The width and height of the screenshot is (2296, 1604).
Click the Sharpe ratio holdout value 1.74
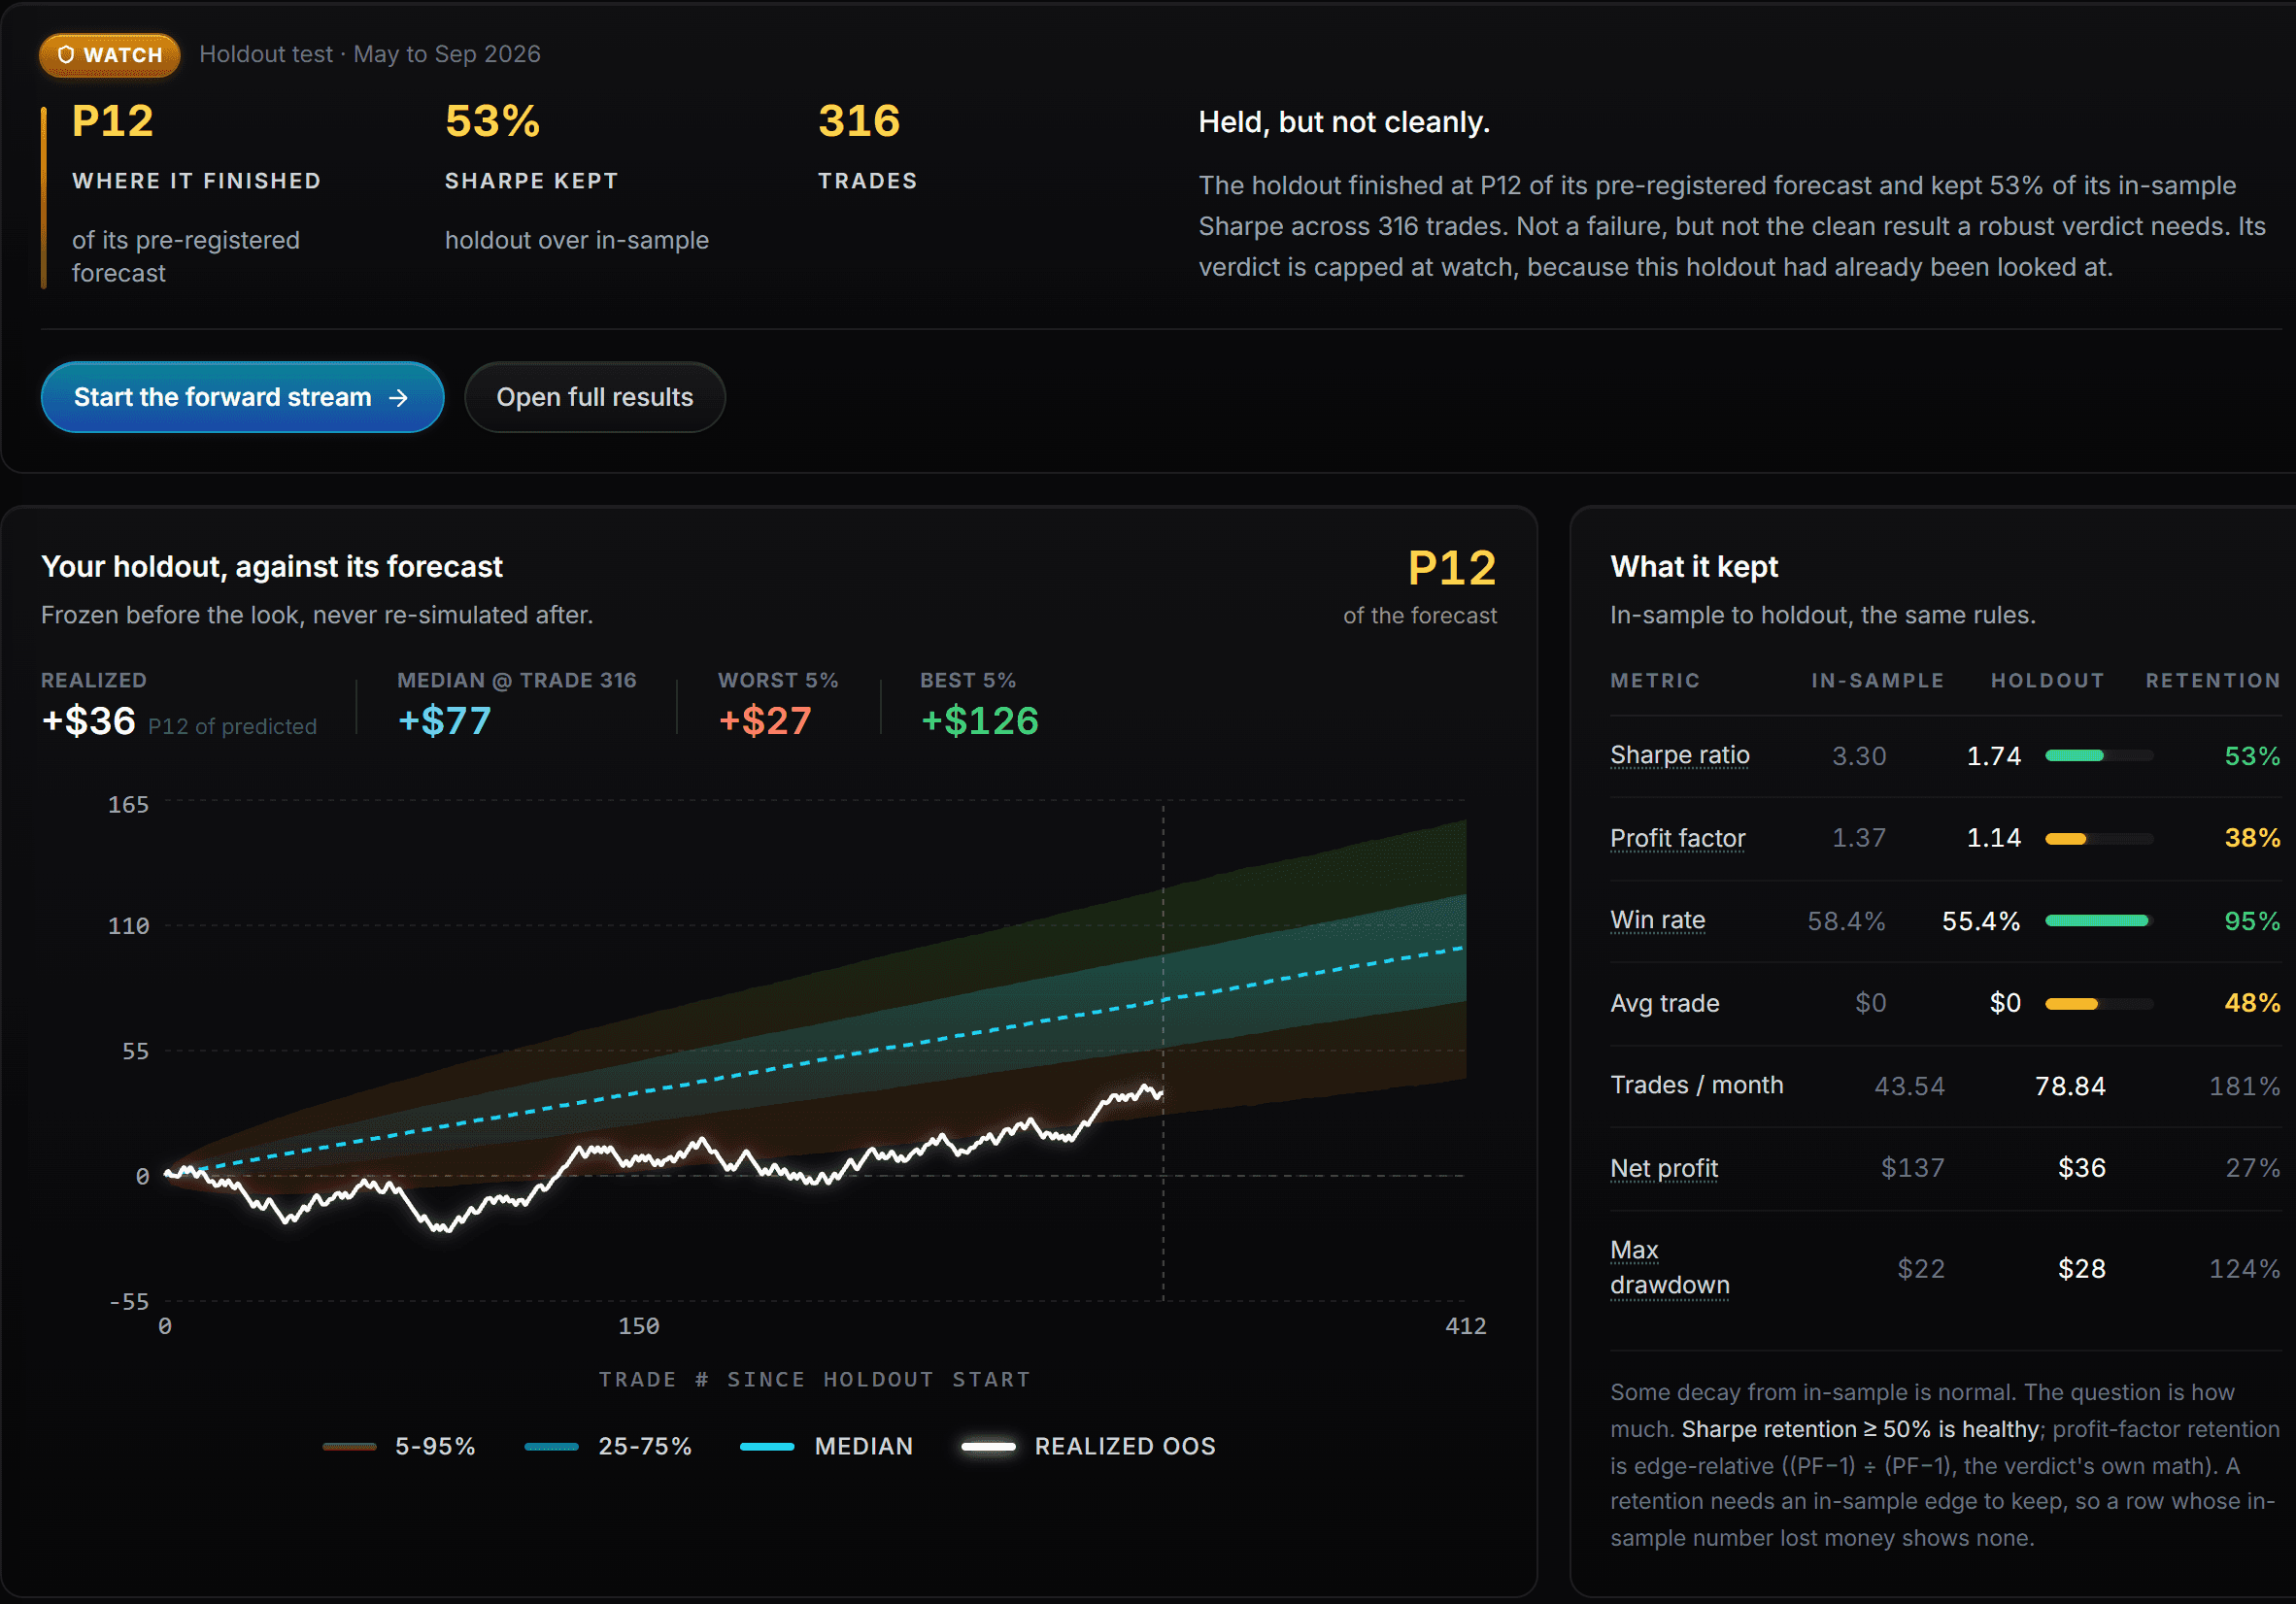pos(1993,756)
